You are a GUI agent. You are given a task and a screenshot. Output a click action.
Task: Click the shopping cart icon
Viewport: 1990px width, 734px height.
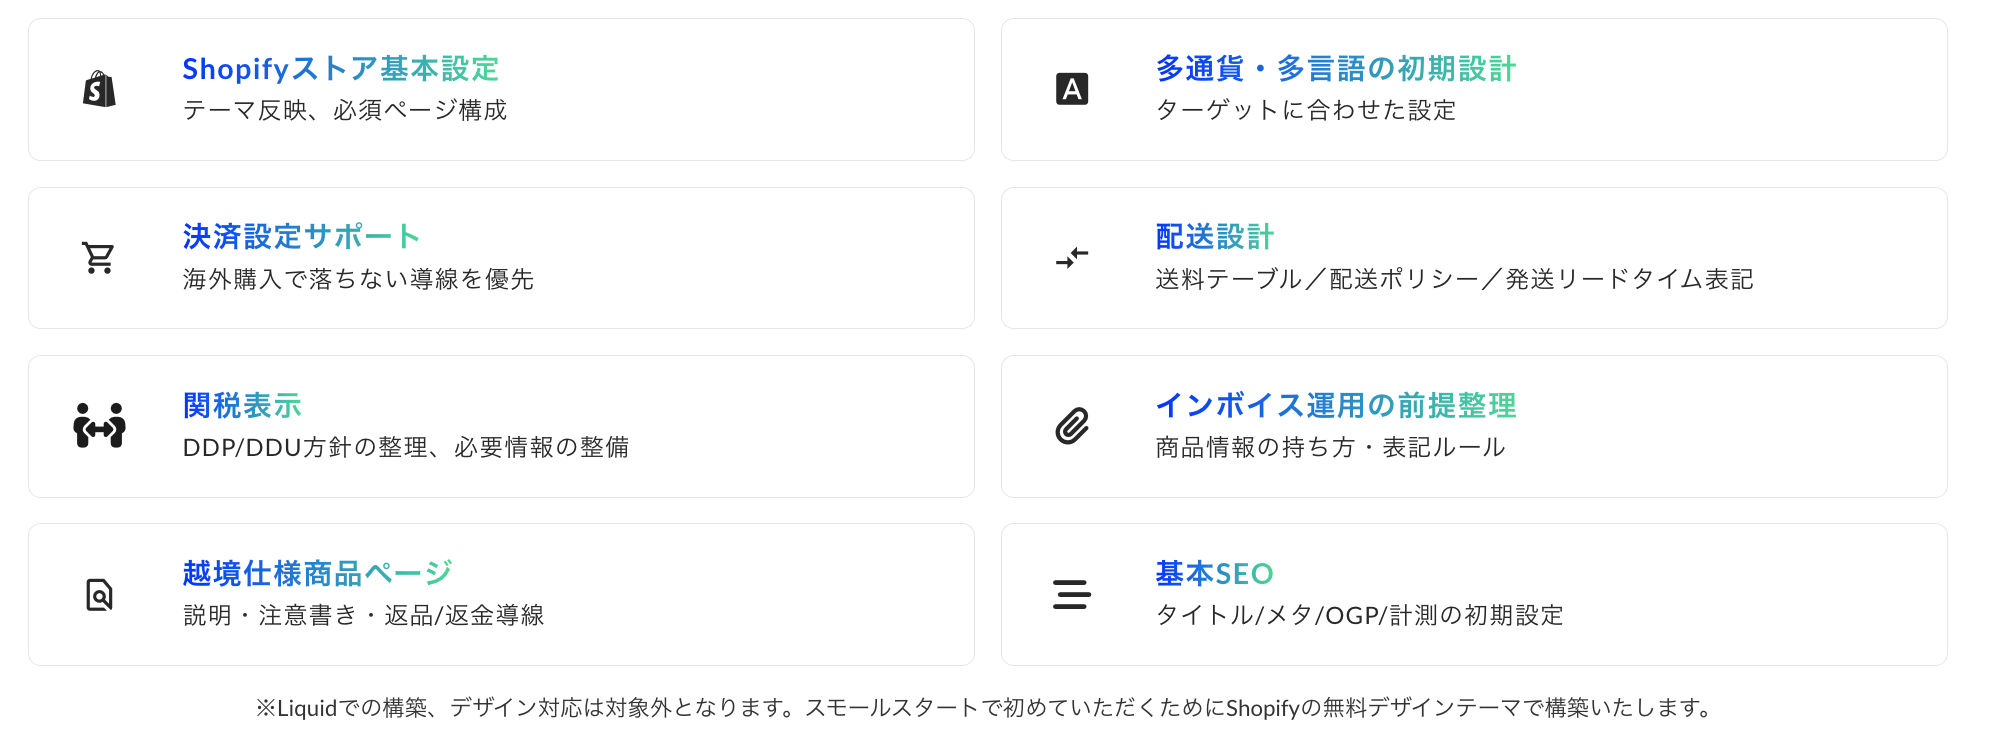coord(99,258)
